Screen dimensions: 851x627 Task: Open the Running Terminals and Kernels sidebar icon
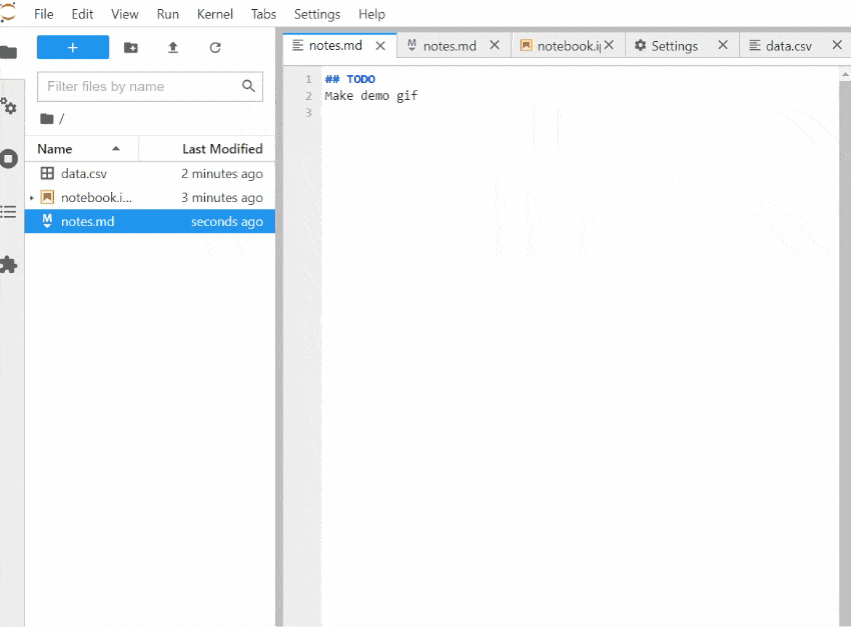pos(8,159)
